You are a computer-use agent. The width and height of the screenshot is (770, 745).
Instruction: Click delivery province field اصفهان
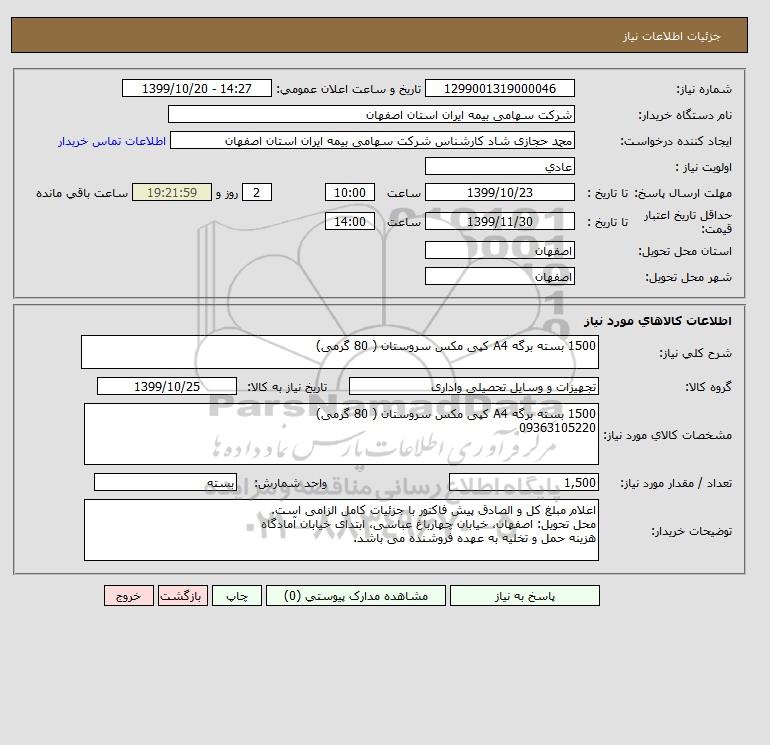(x=499, y=250)
